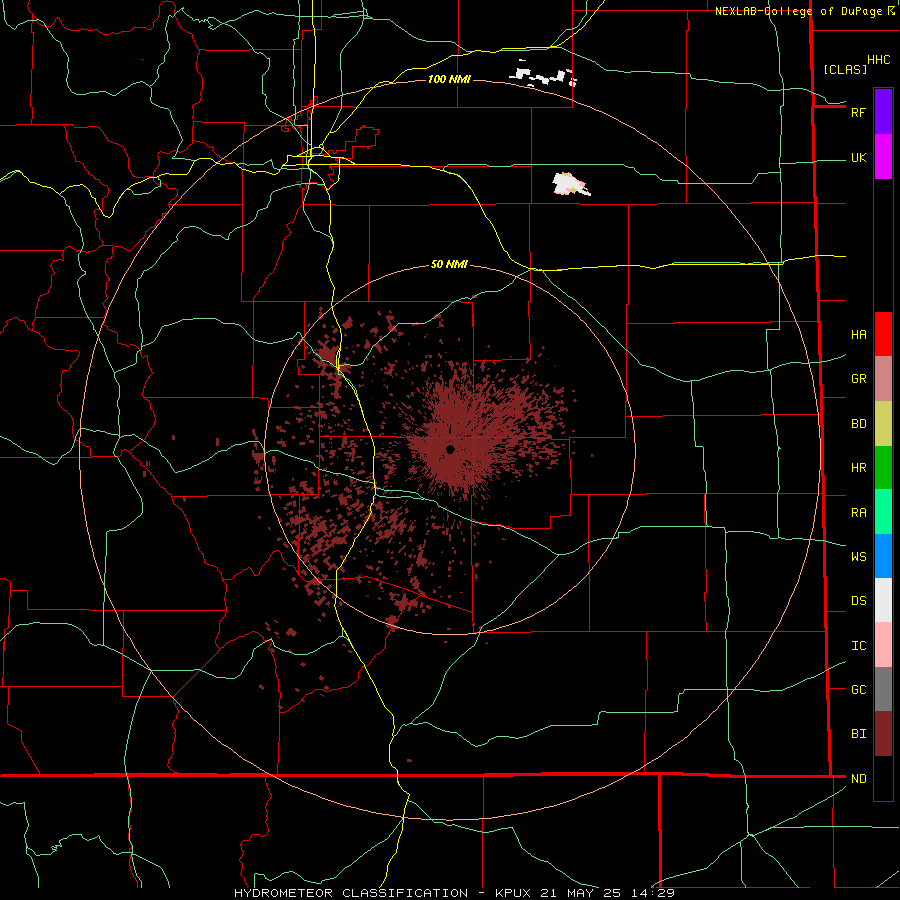
Task: Select the BI legend label
Action: pyautogui.click(x=858, y=734)
